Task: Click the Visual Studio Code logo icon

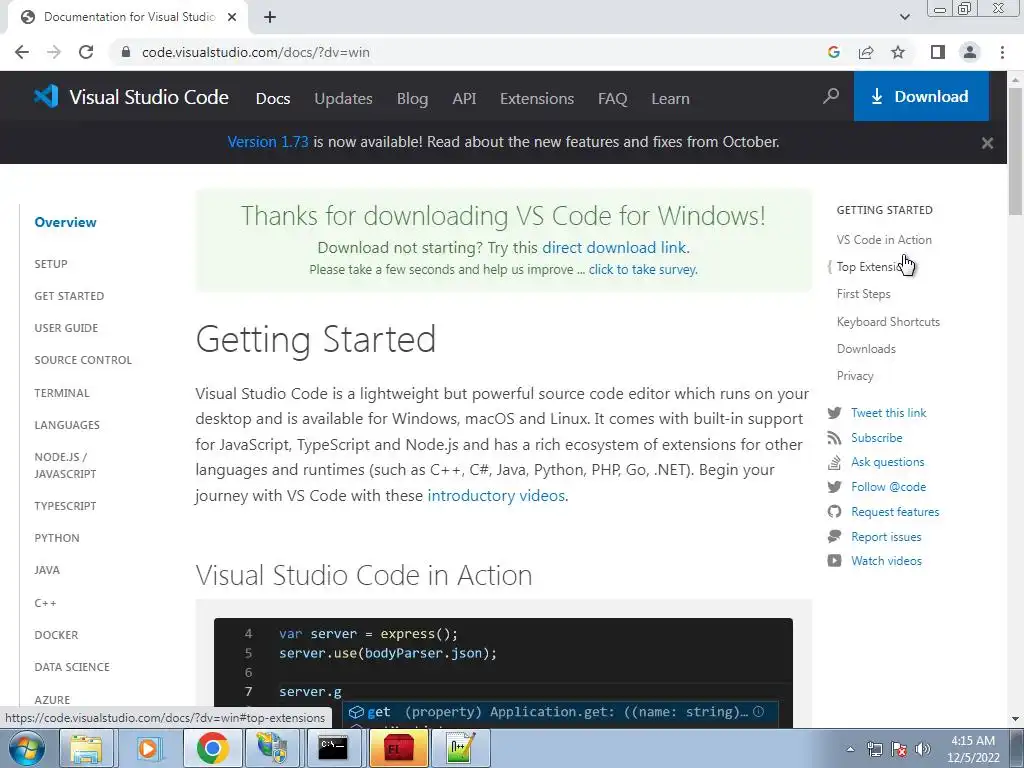Action: tap(46, 97)
